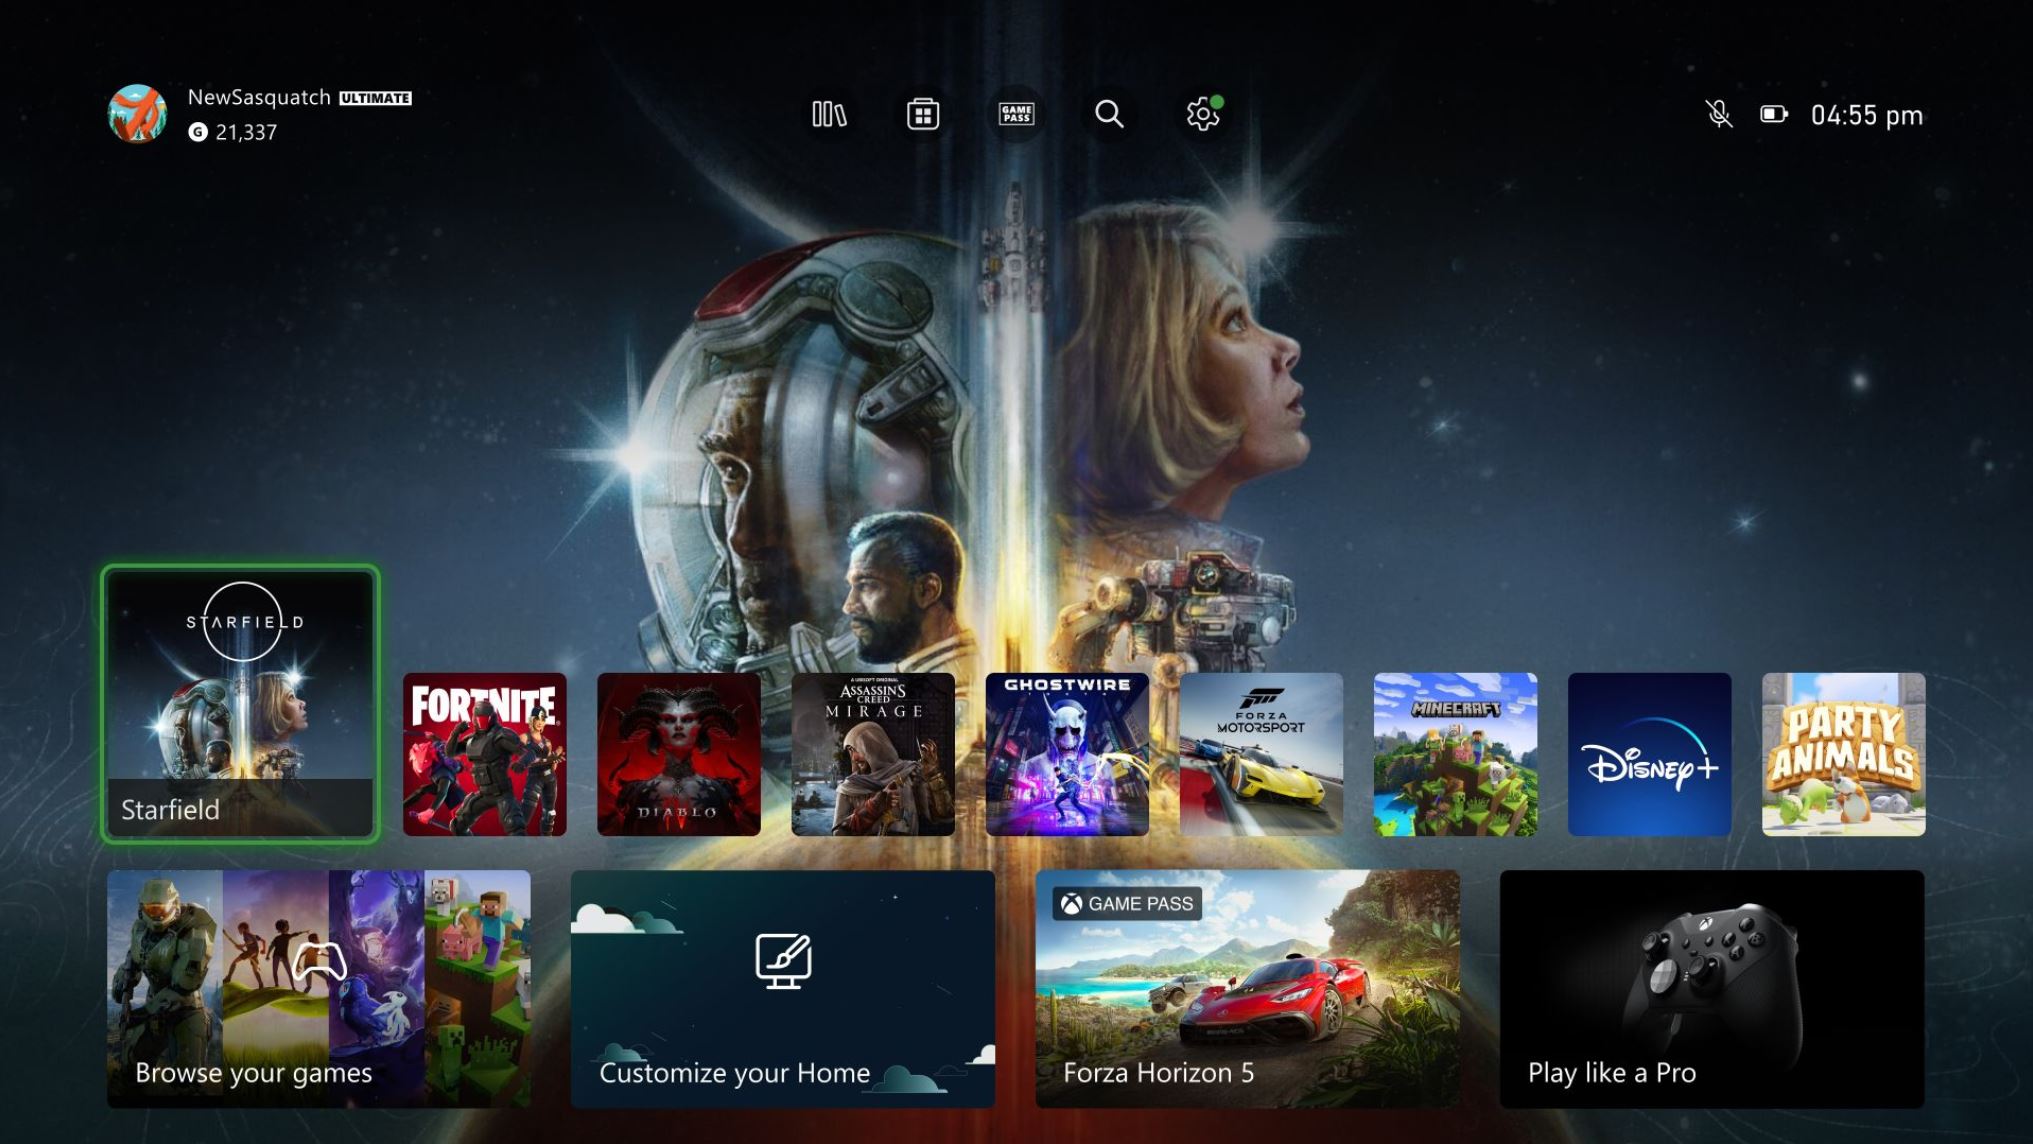The width and height of the screenshot is (2033, 1144).
Task: Open the Library panel icon
Action: point(828,113)
